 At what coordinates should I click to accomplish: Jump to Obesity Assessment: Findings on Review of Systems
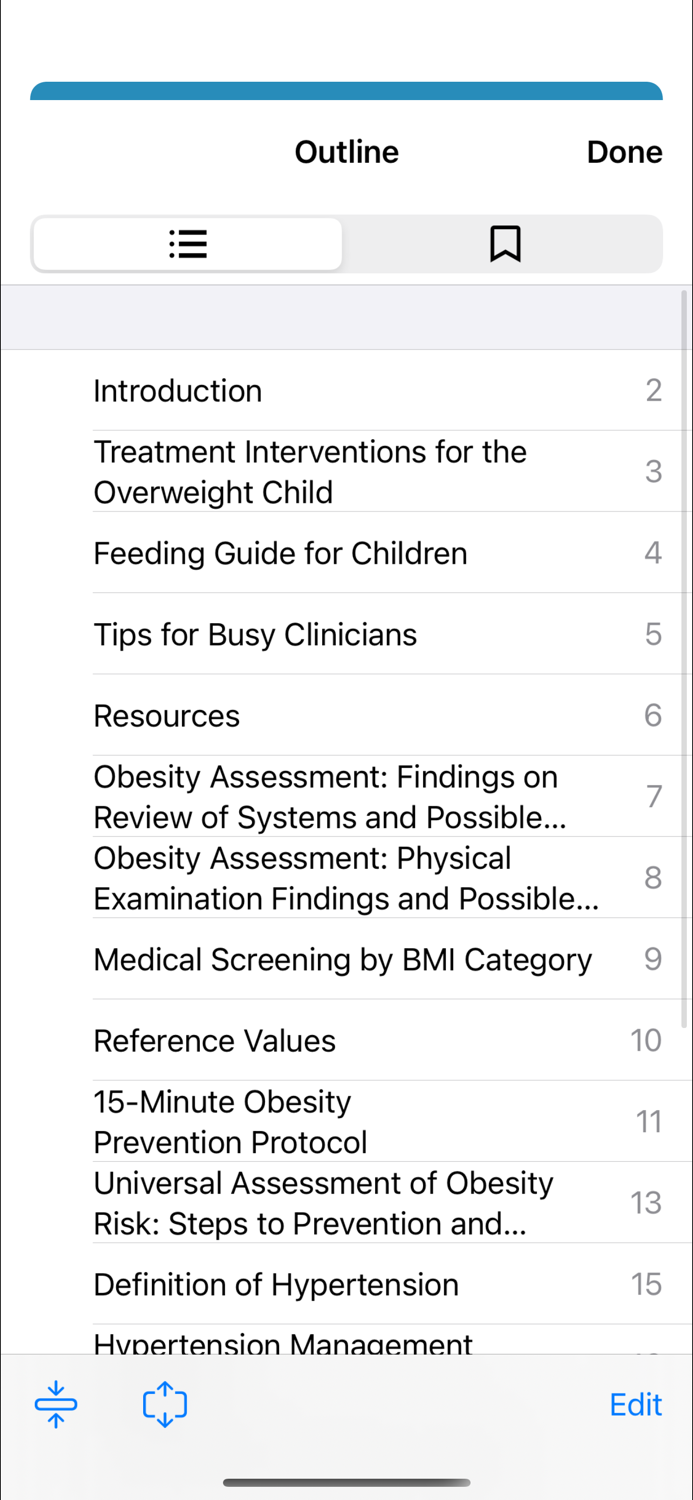coord(378,797)
